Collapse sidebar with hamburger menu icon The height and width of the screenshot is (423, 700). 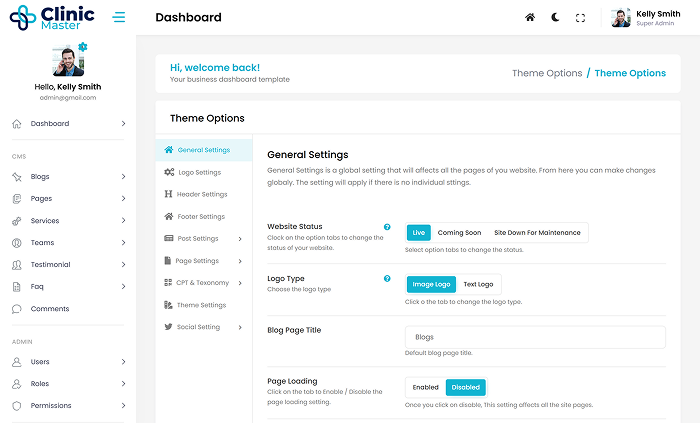coord(119,17)
